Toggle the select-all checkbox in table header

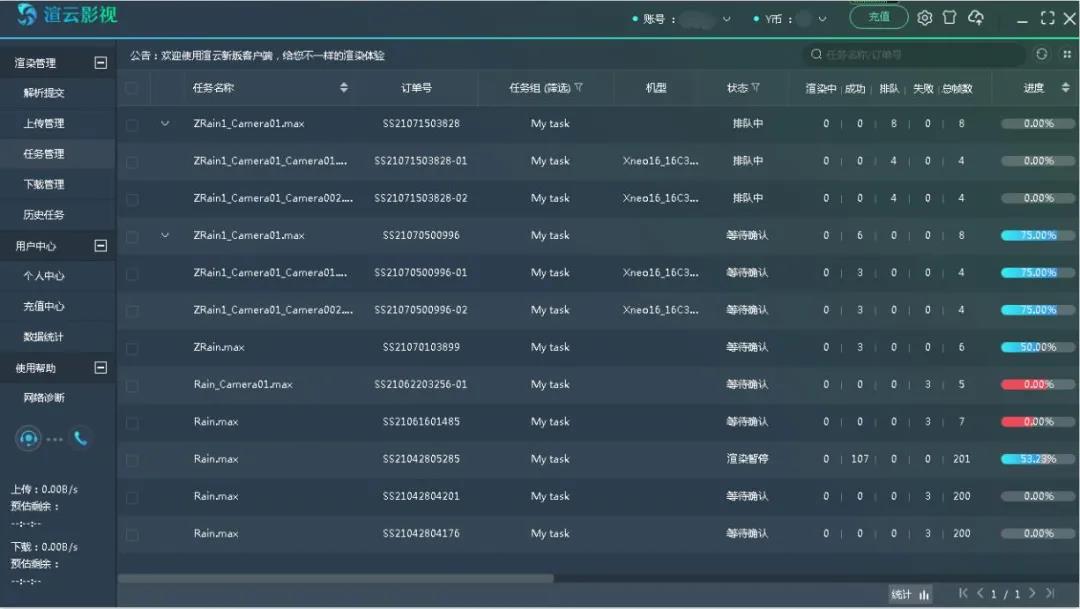tap(132, 88)
